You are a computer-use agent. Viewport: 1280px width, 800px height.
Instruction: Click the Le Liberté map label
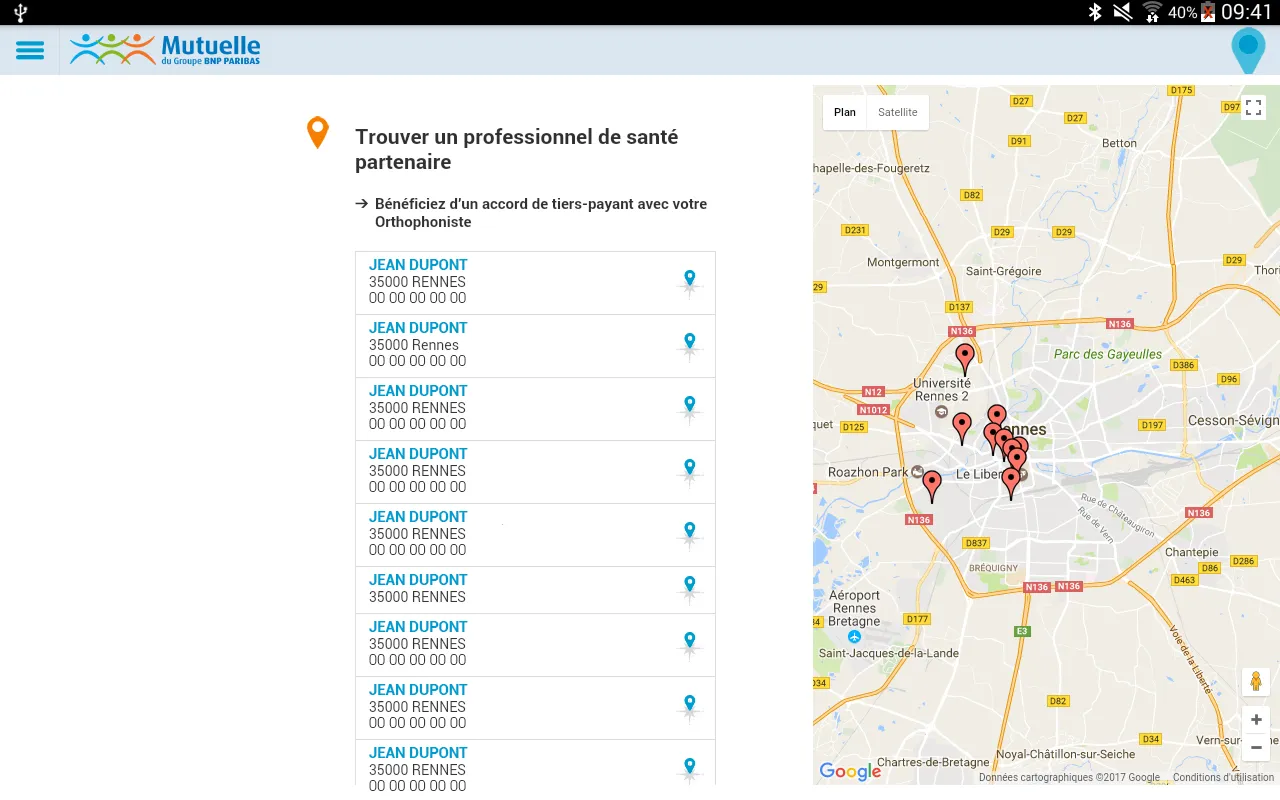pos(982,474)
